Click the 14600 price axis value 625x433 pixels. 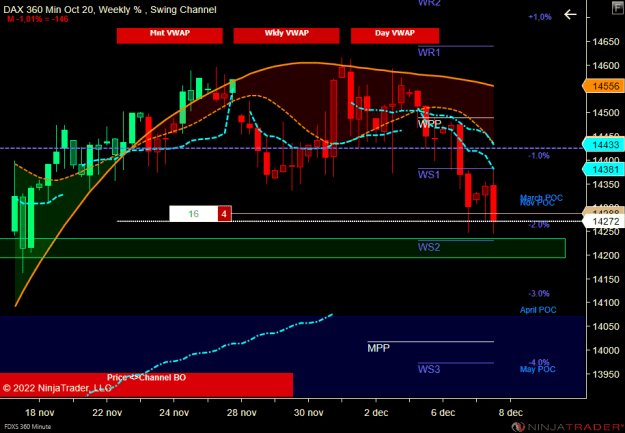coord(606,66)
